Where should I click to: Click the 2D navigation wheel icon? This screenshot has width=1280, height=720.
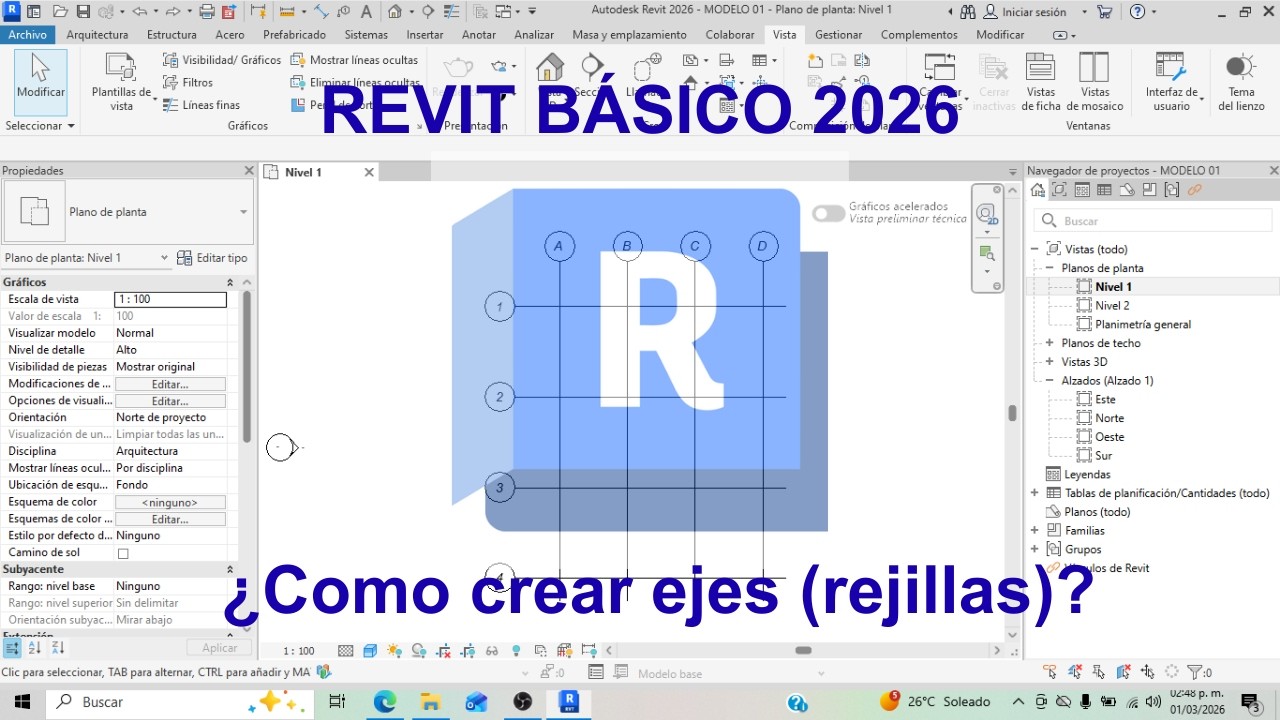[x=986, y=214]
